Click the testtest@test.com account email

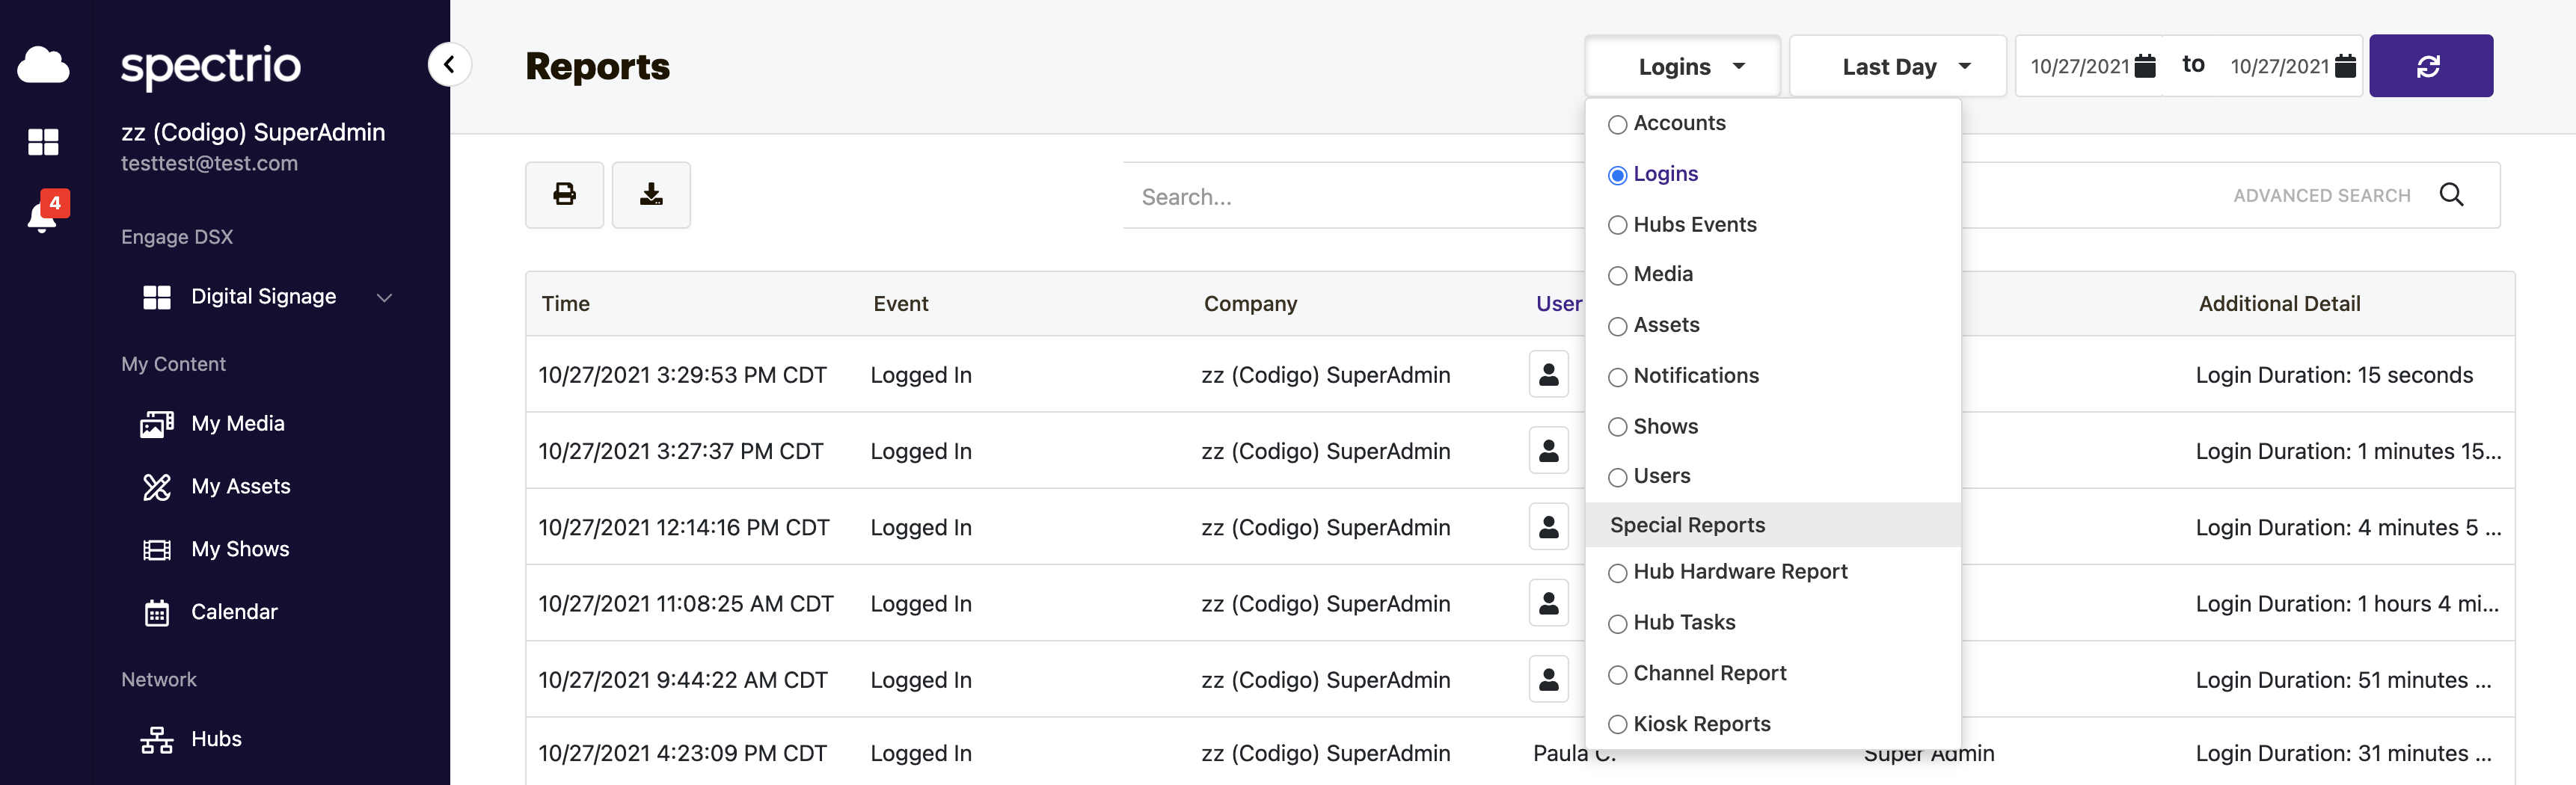(209, 164)
